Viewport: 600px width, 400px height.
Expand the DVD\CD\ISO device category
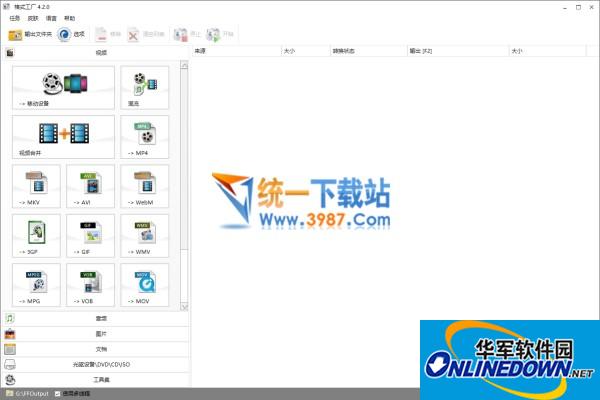pos(95,364)
